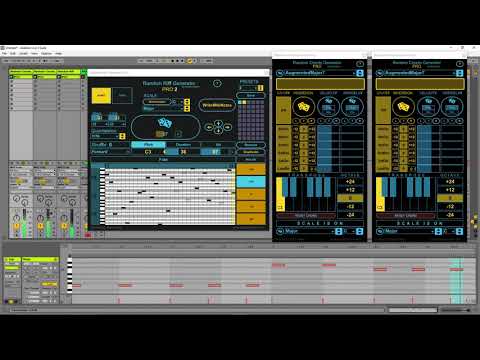Click the blue velocity bars in left Chords Generator

(324, 148)
